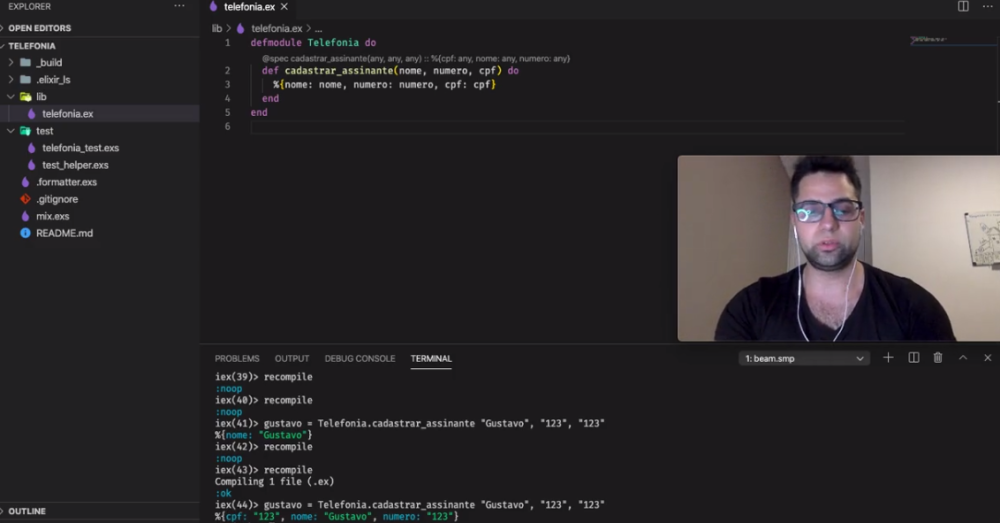Add a new terminal with plus icon
The image size is (1000, 523).
tap(888, 358)
